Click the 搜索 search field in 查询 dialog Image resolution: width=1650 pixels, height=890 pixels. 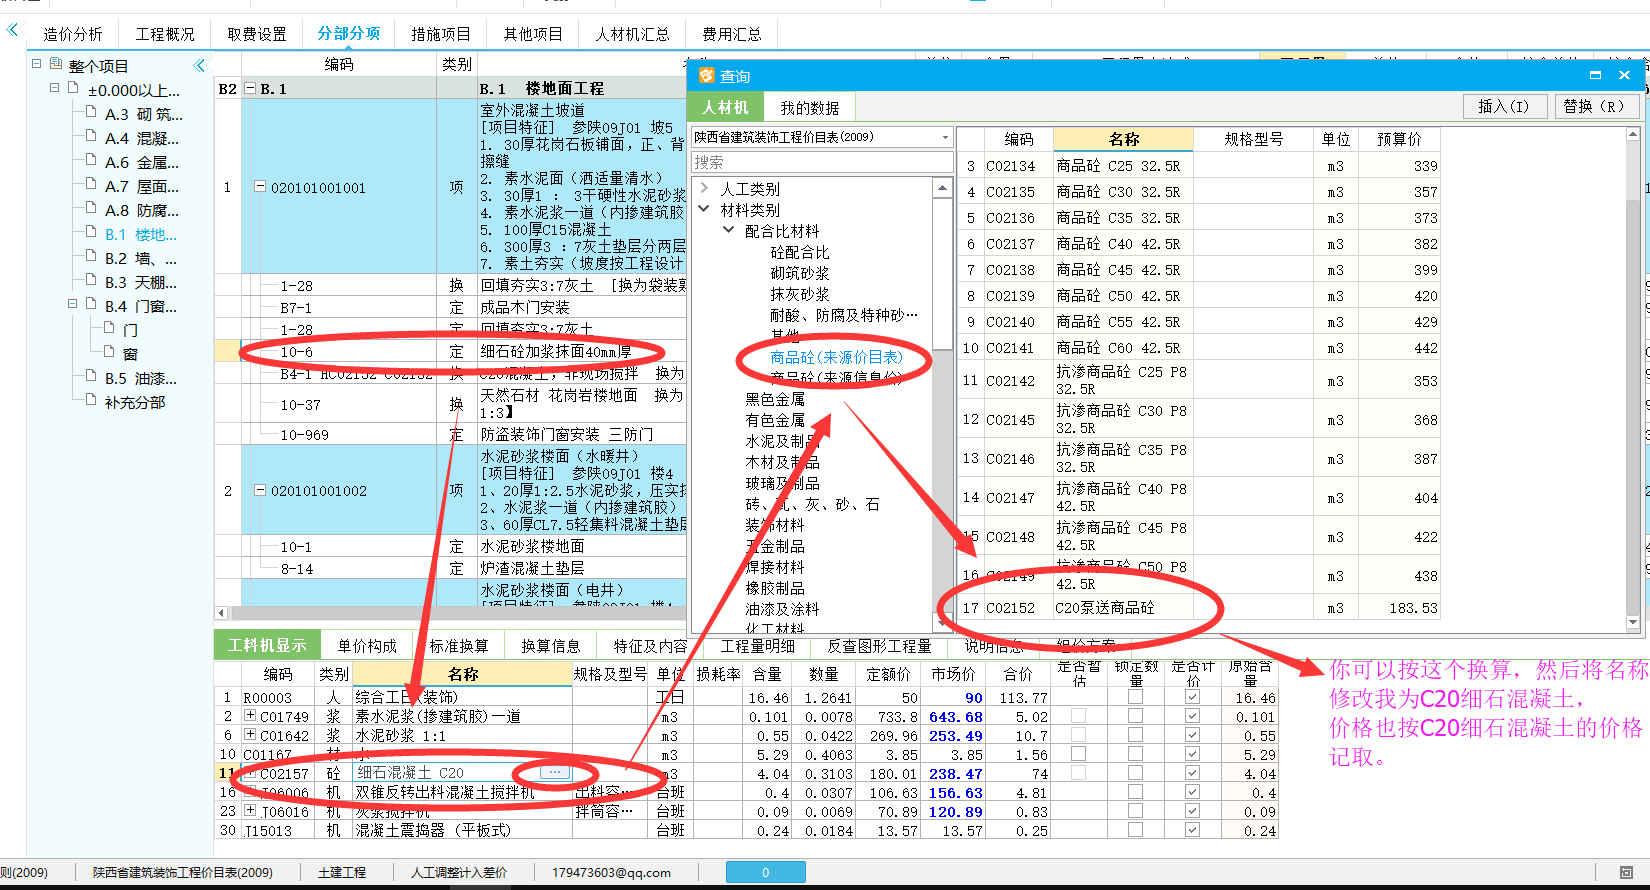821,162
